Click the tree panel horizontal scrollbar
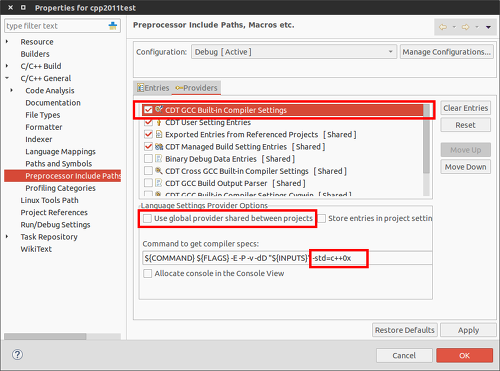The image size is (500, 371). click(x=45, y=336)
